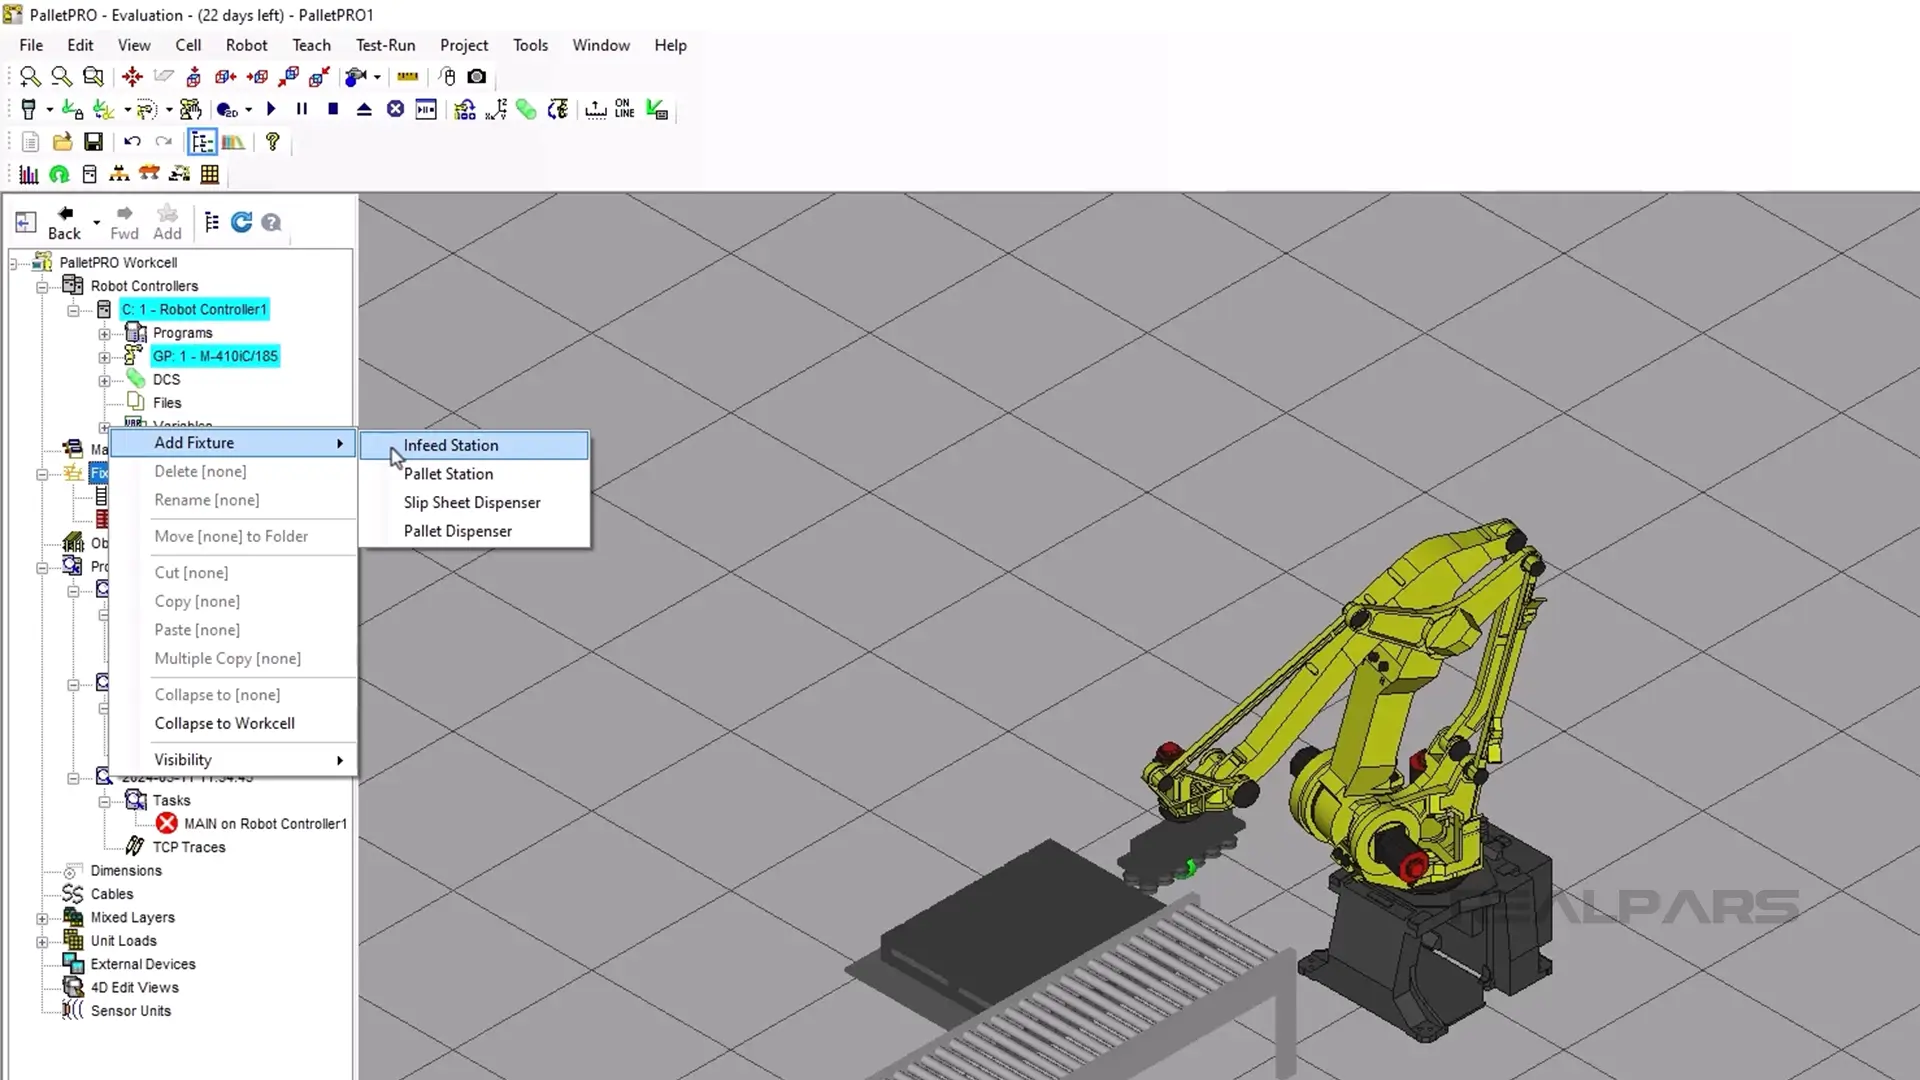Click the center view red arrows icon
Viewport: 1920px width, 1080px height.
(132, 77)
